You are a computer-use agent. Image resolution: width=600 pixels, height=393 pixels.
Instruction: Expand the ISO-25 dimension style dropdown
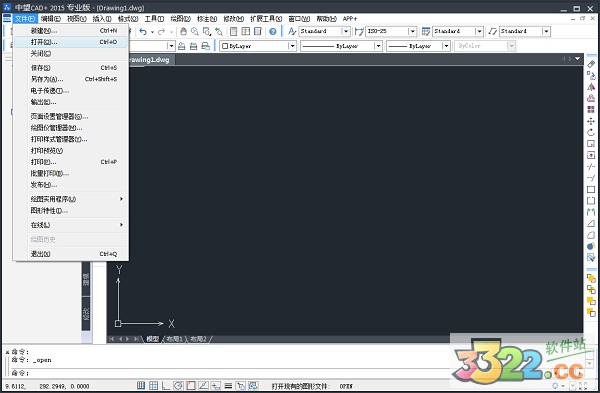coord(412,31)
